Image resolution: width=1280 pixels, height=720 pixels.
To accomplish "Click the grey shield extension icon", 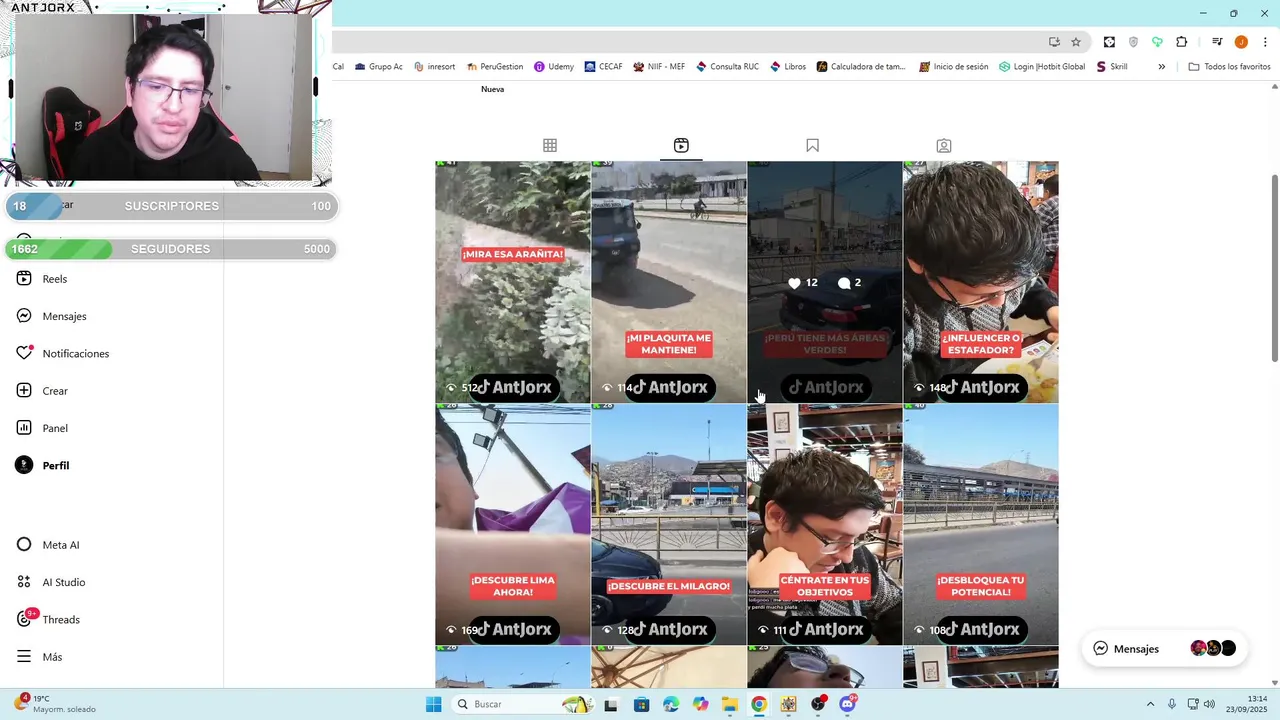I will pos(1133,42).
